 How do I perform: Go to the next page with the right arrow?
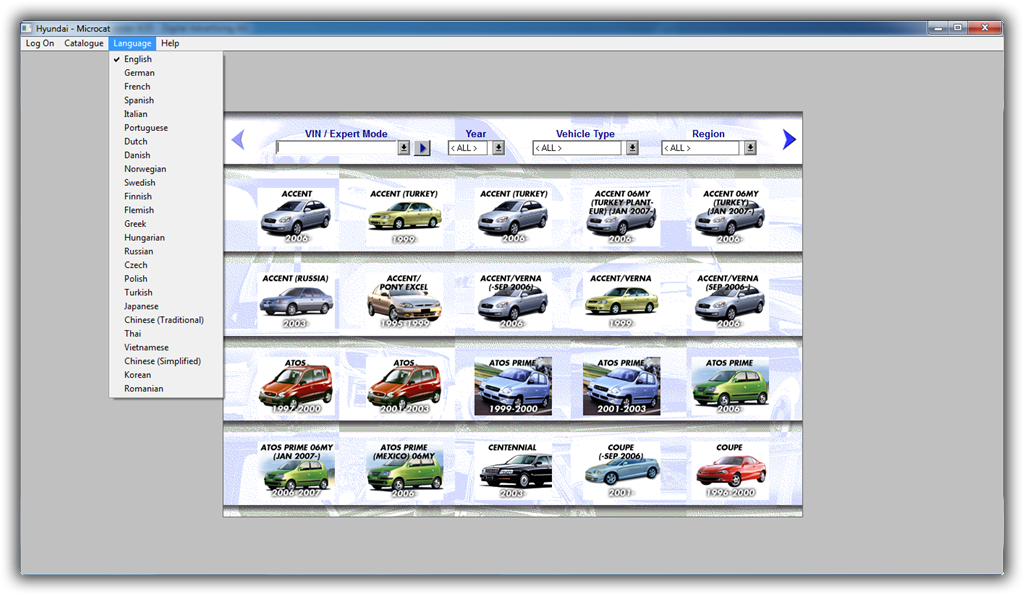point(789,139)
